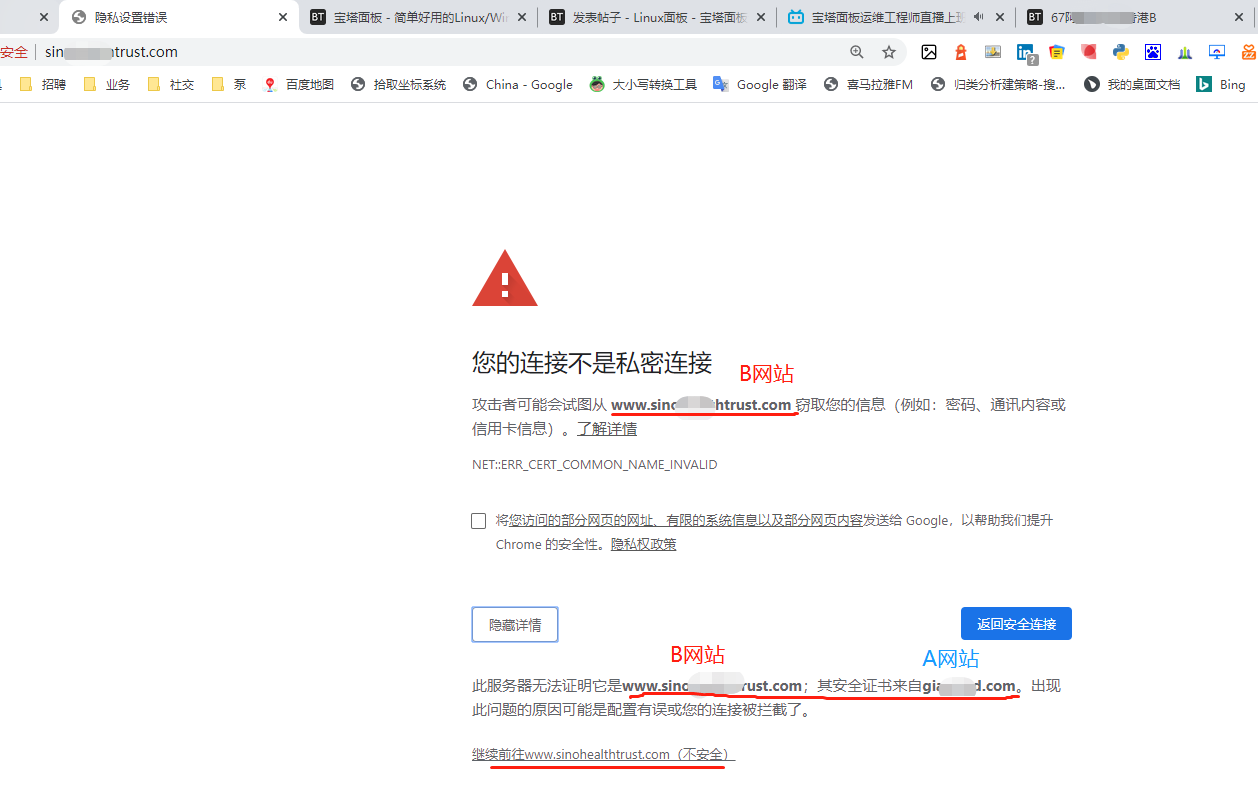Close the 隐私设置错误 tab

(x=283, y=17)
